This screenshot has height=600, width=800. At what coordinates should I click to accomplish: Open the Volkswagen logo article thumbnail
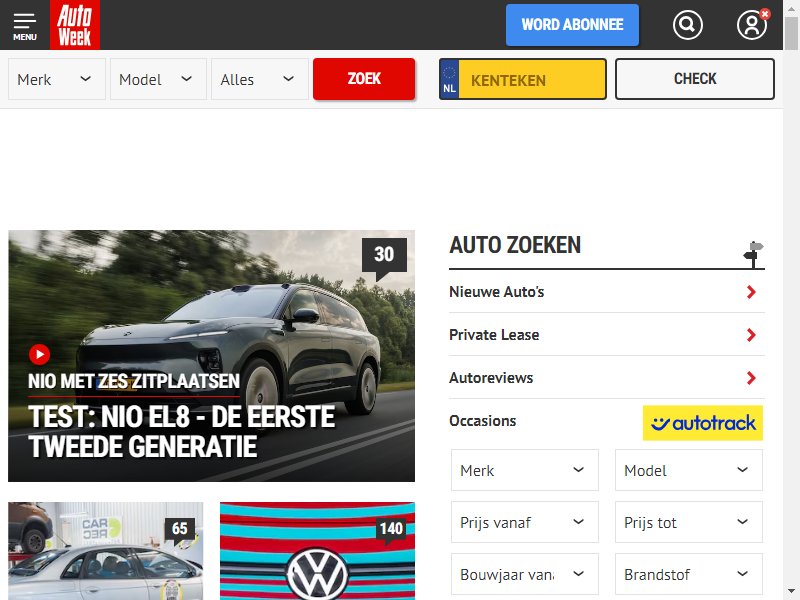click(x=317, y=551)
